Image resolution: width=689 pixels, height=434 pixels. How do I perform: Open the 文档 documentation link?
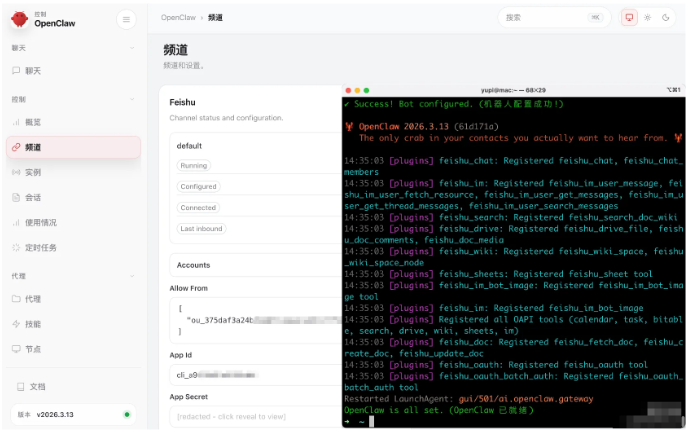pos(37,386)
